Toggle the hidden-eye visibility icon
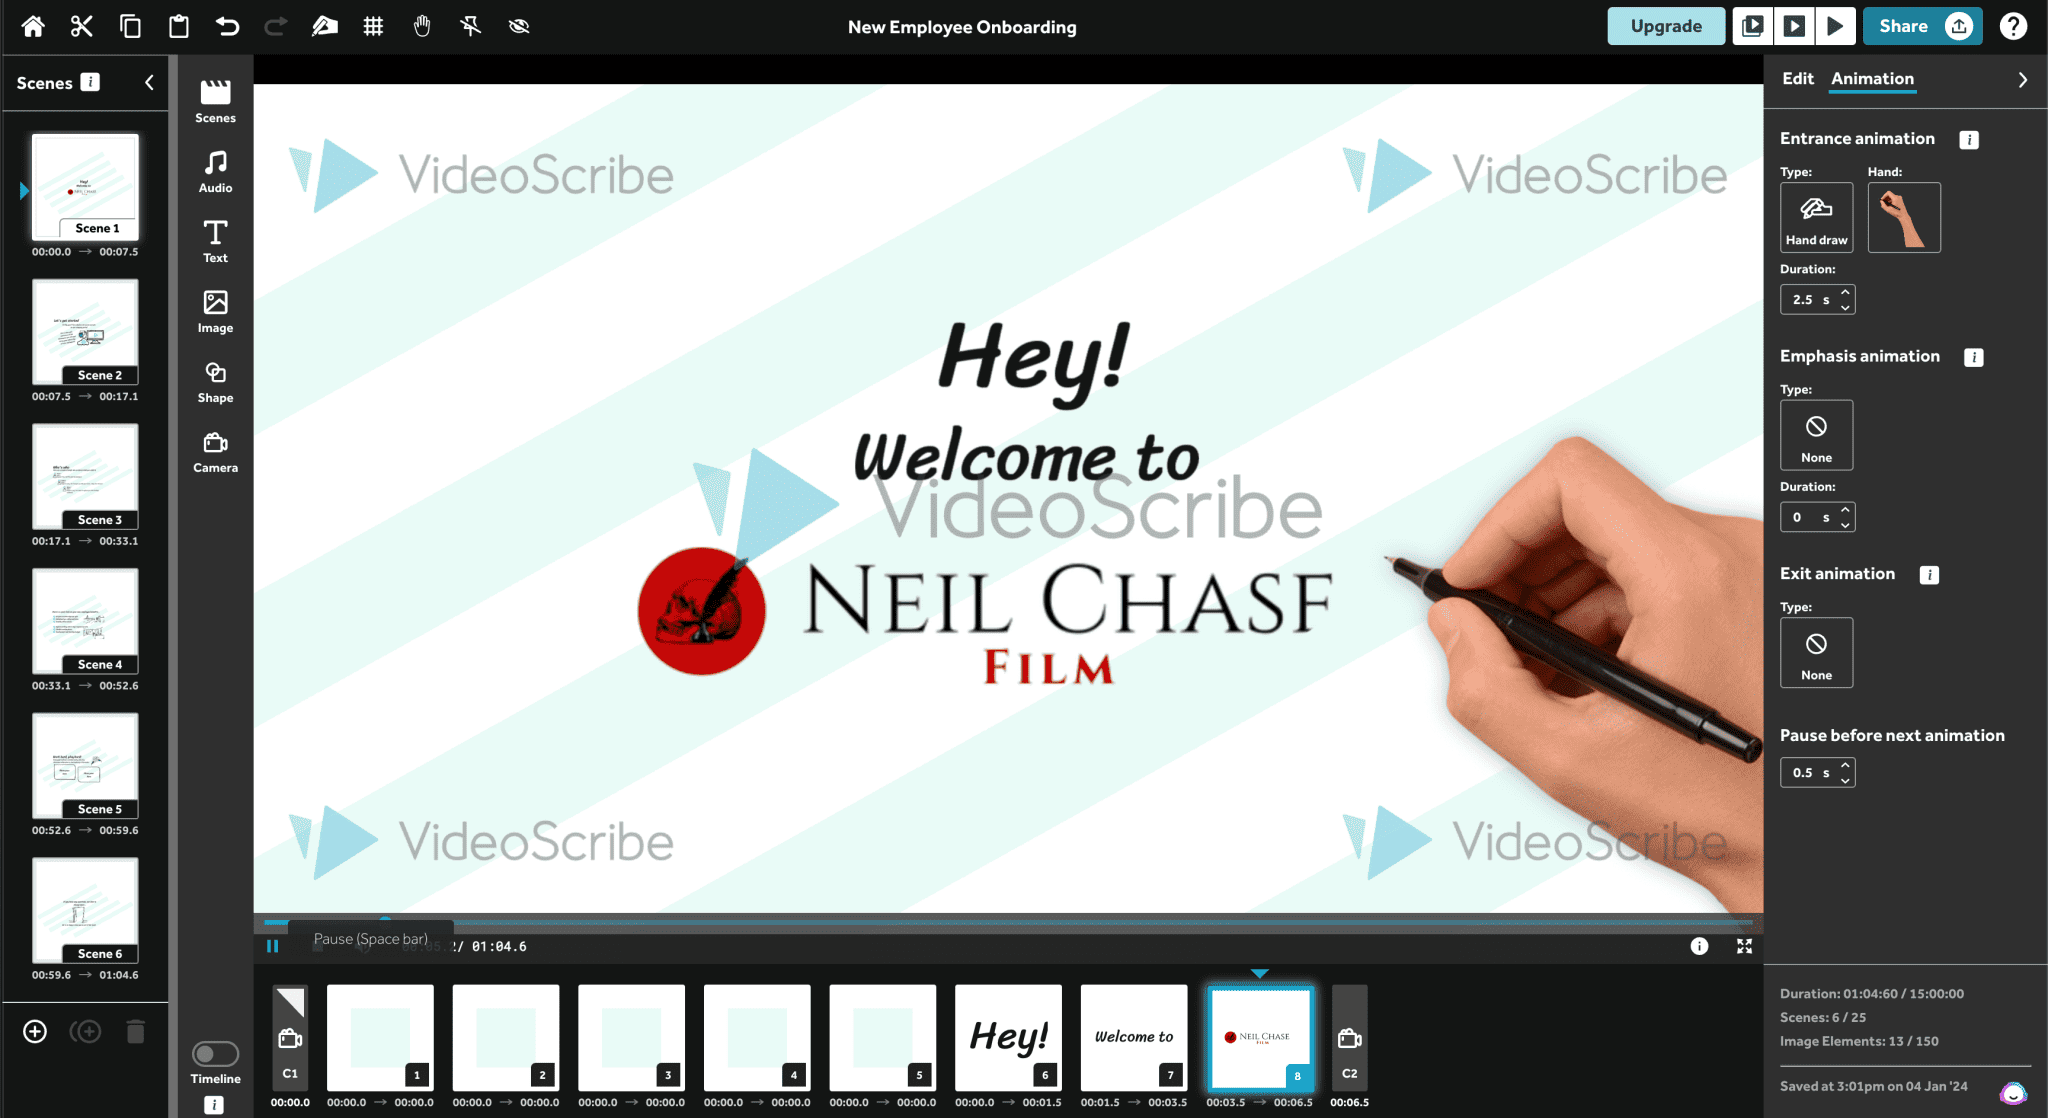The image size is (2048, 1118). click(x=519, y=26)
